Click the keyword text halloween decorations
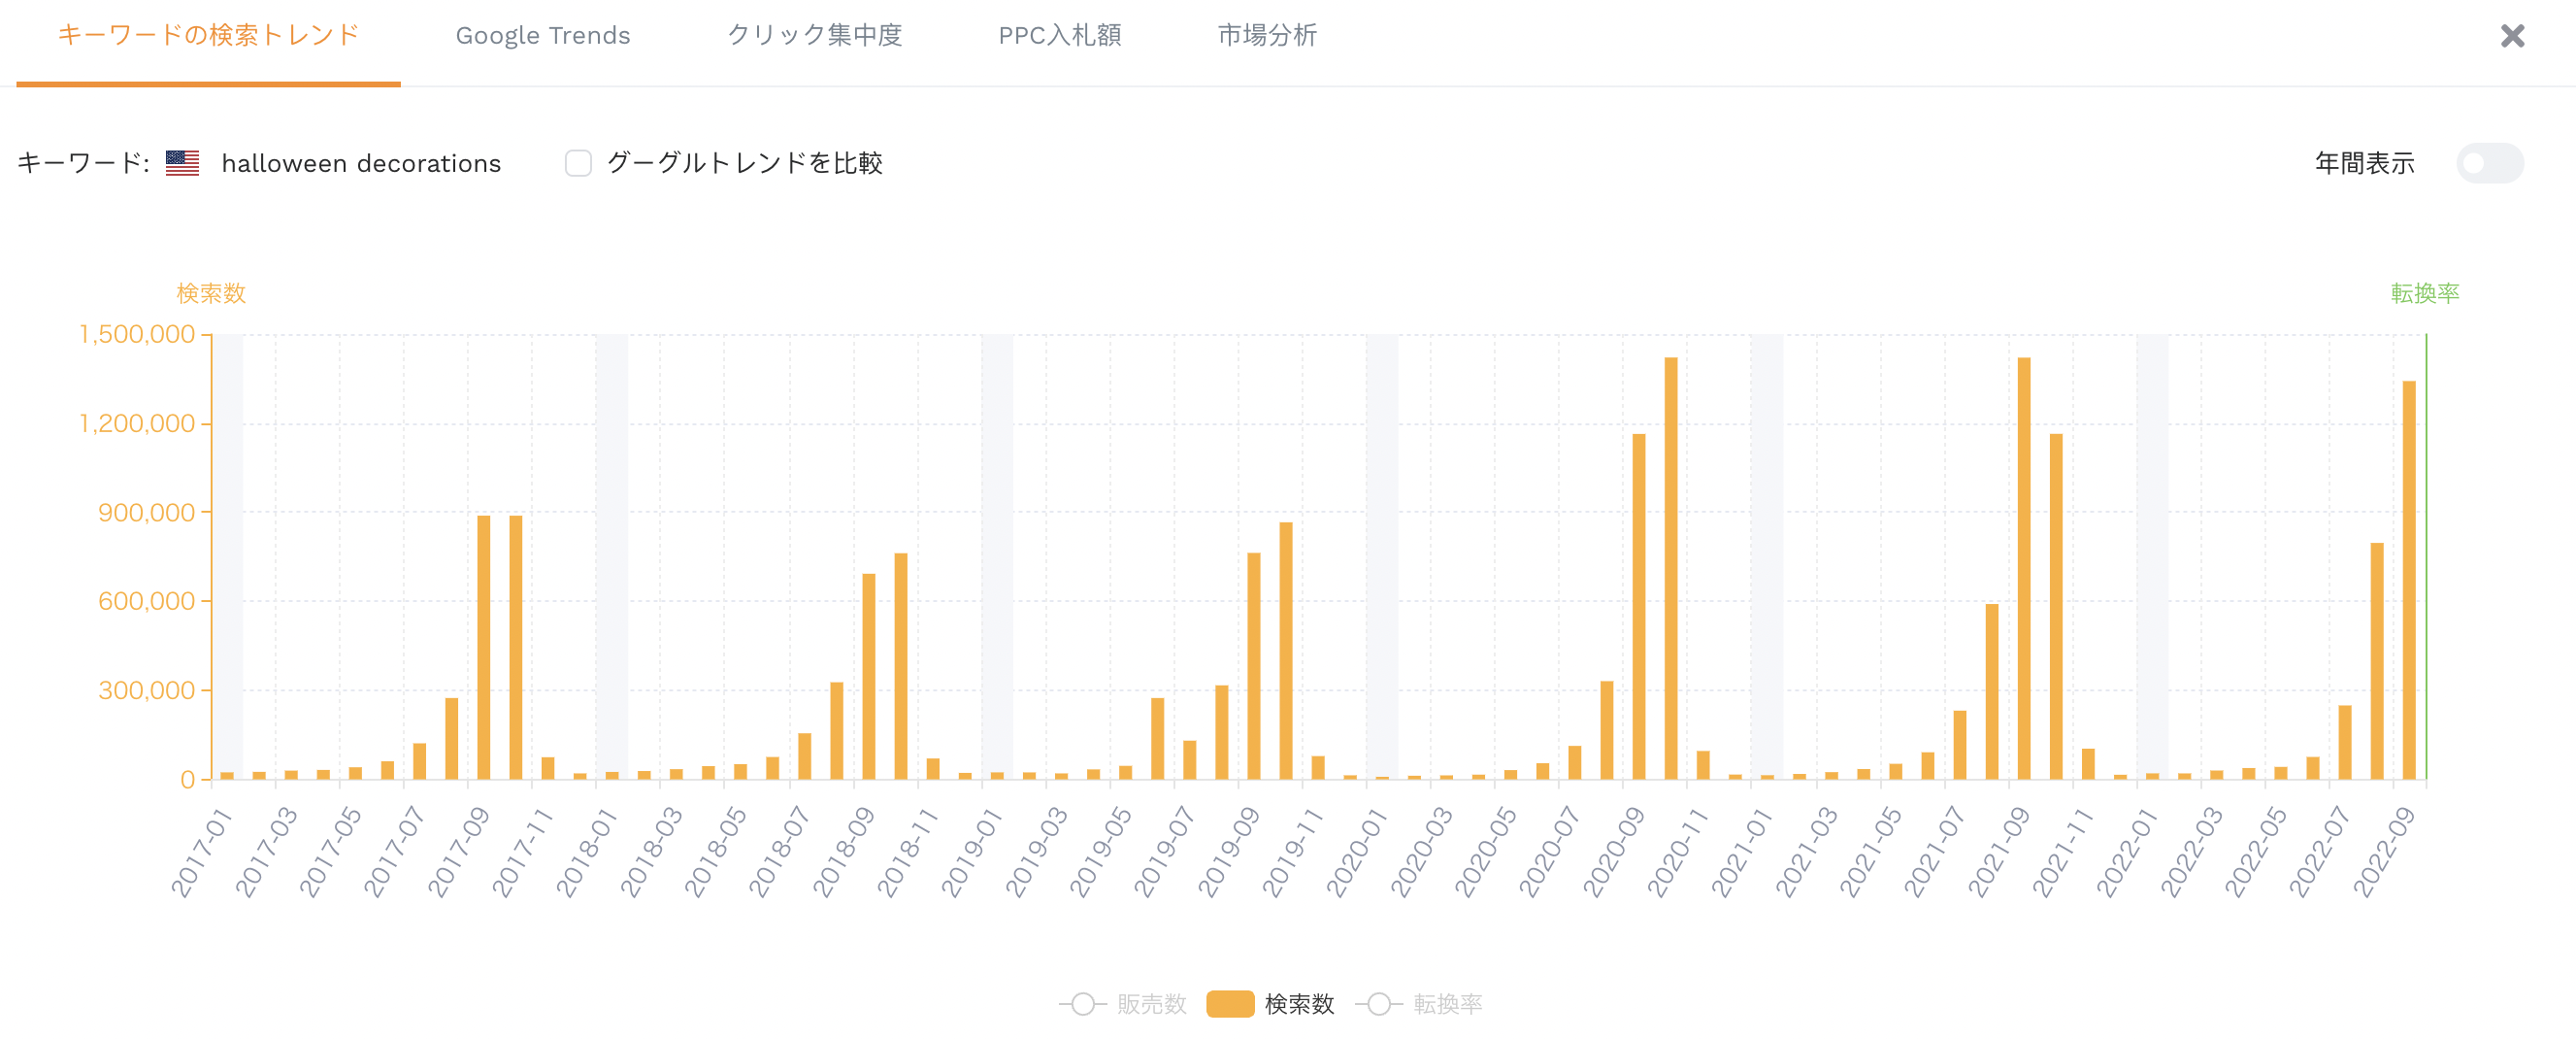 tap(361, 163)
